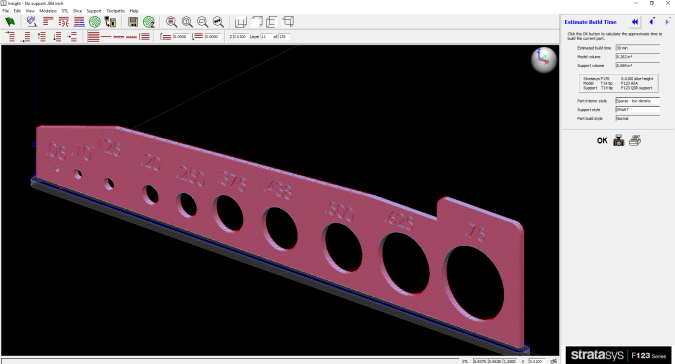Click the red and blue toolpaths icon
This screenshot has width=675, height=364.
(79, 22)
